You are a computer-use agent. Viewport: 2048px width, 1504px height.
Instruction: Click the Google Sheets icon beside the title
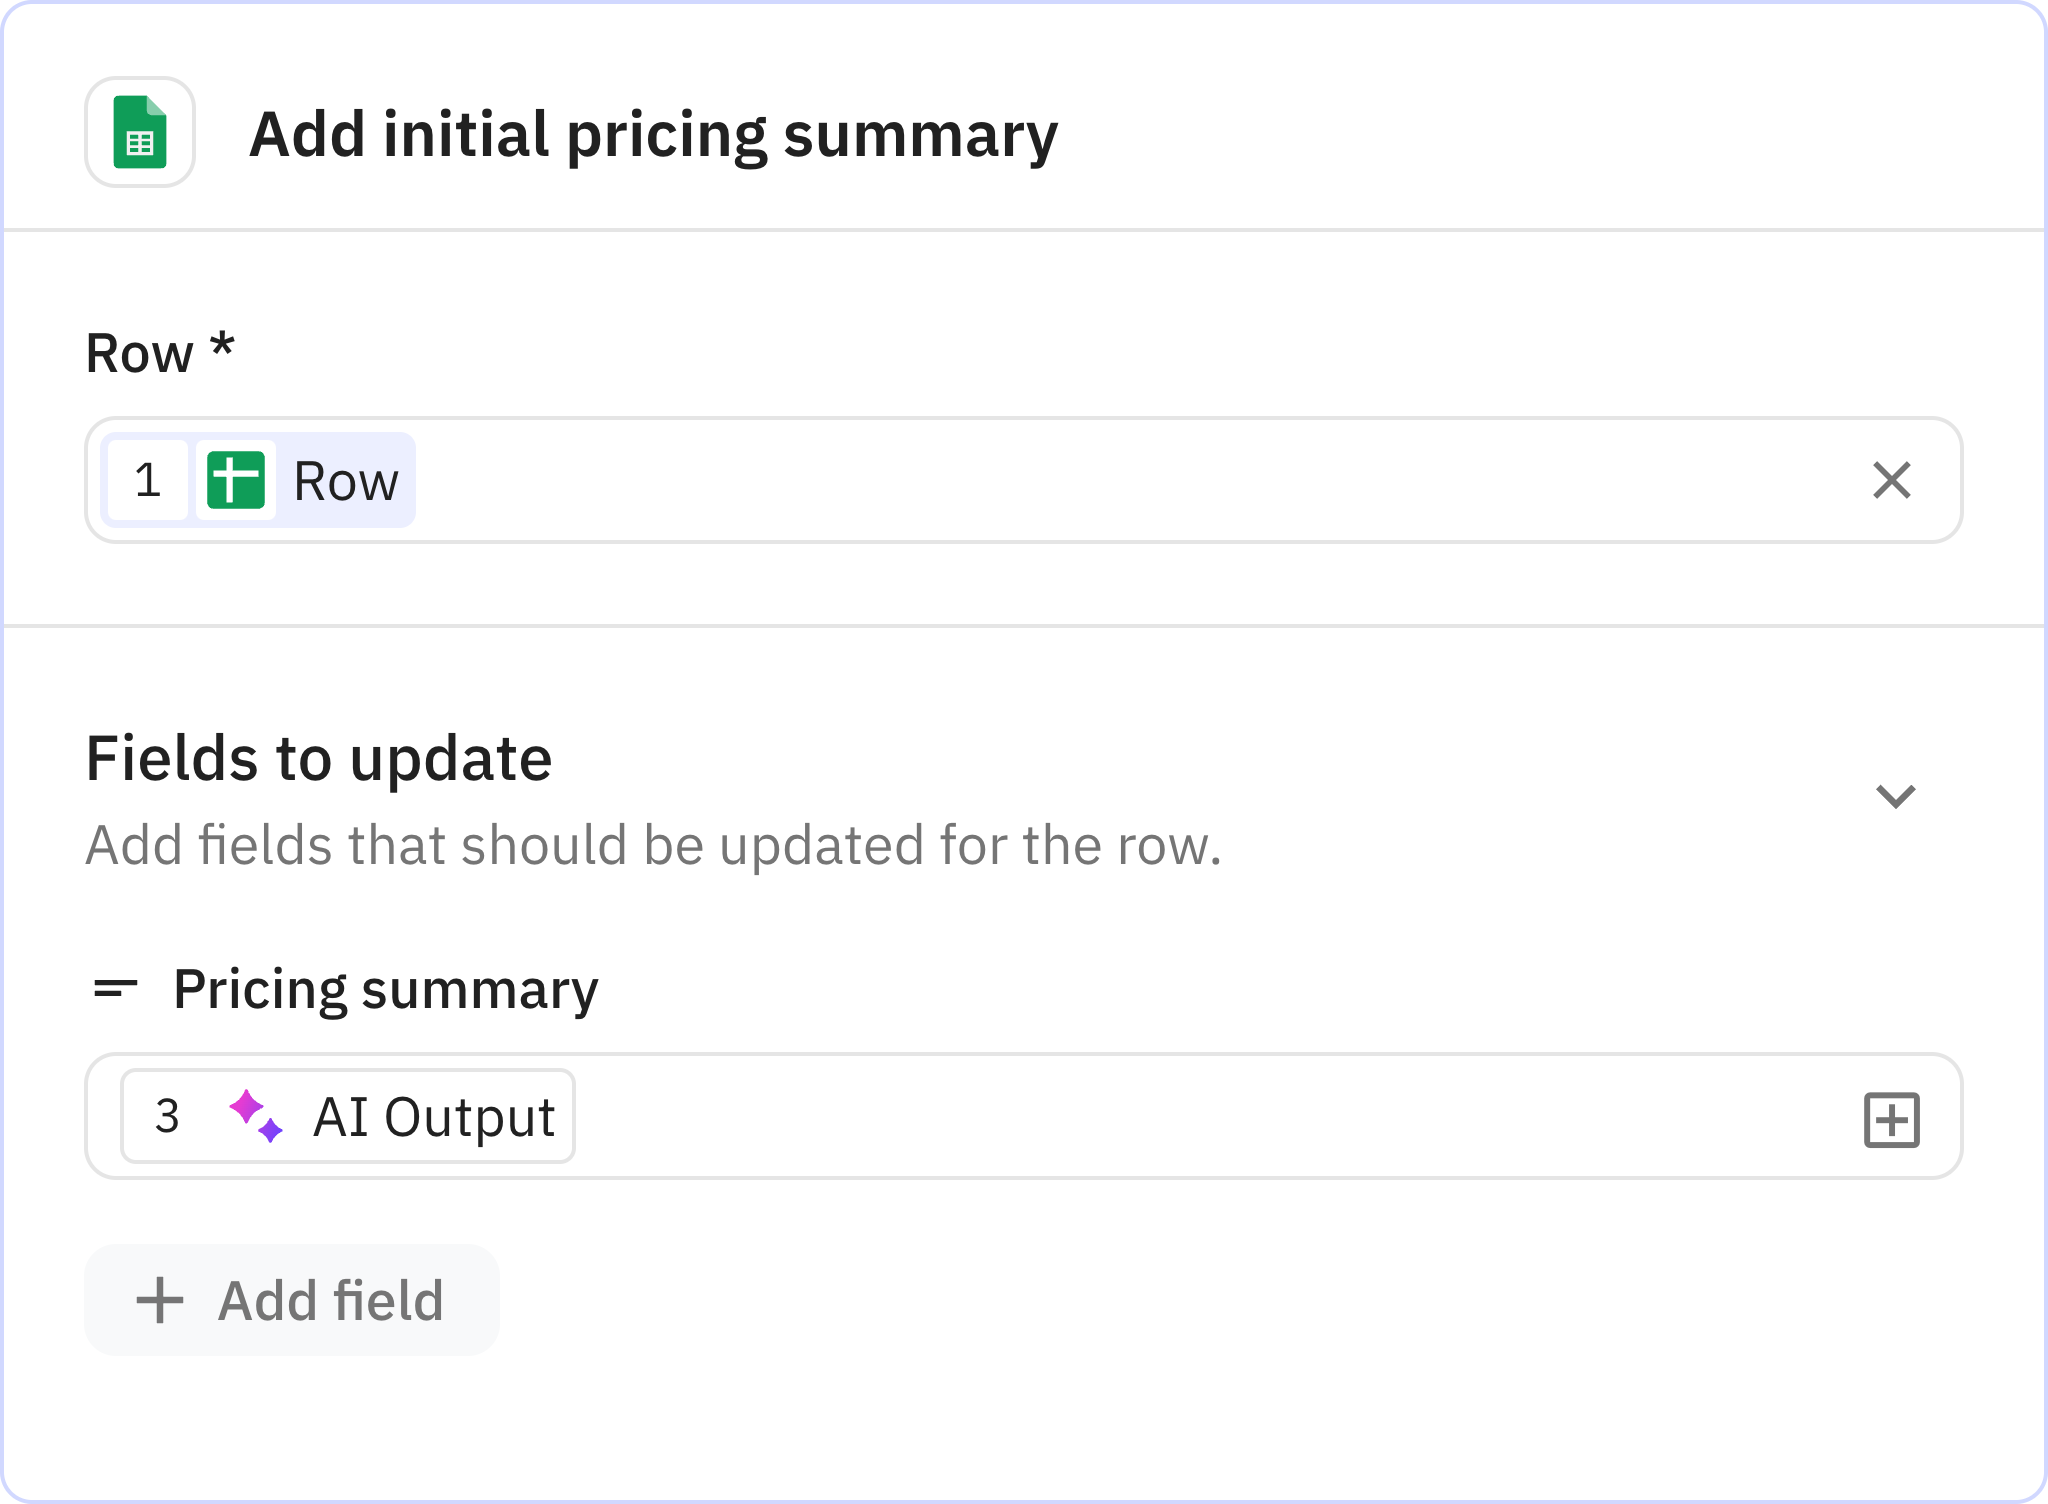click(139, 133)
